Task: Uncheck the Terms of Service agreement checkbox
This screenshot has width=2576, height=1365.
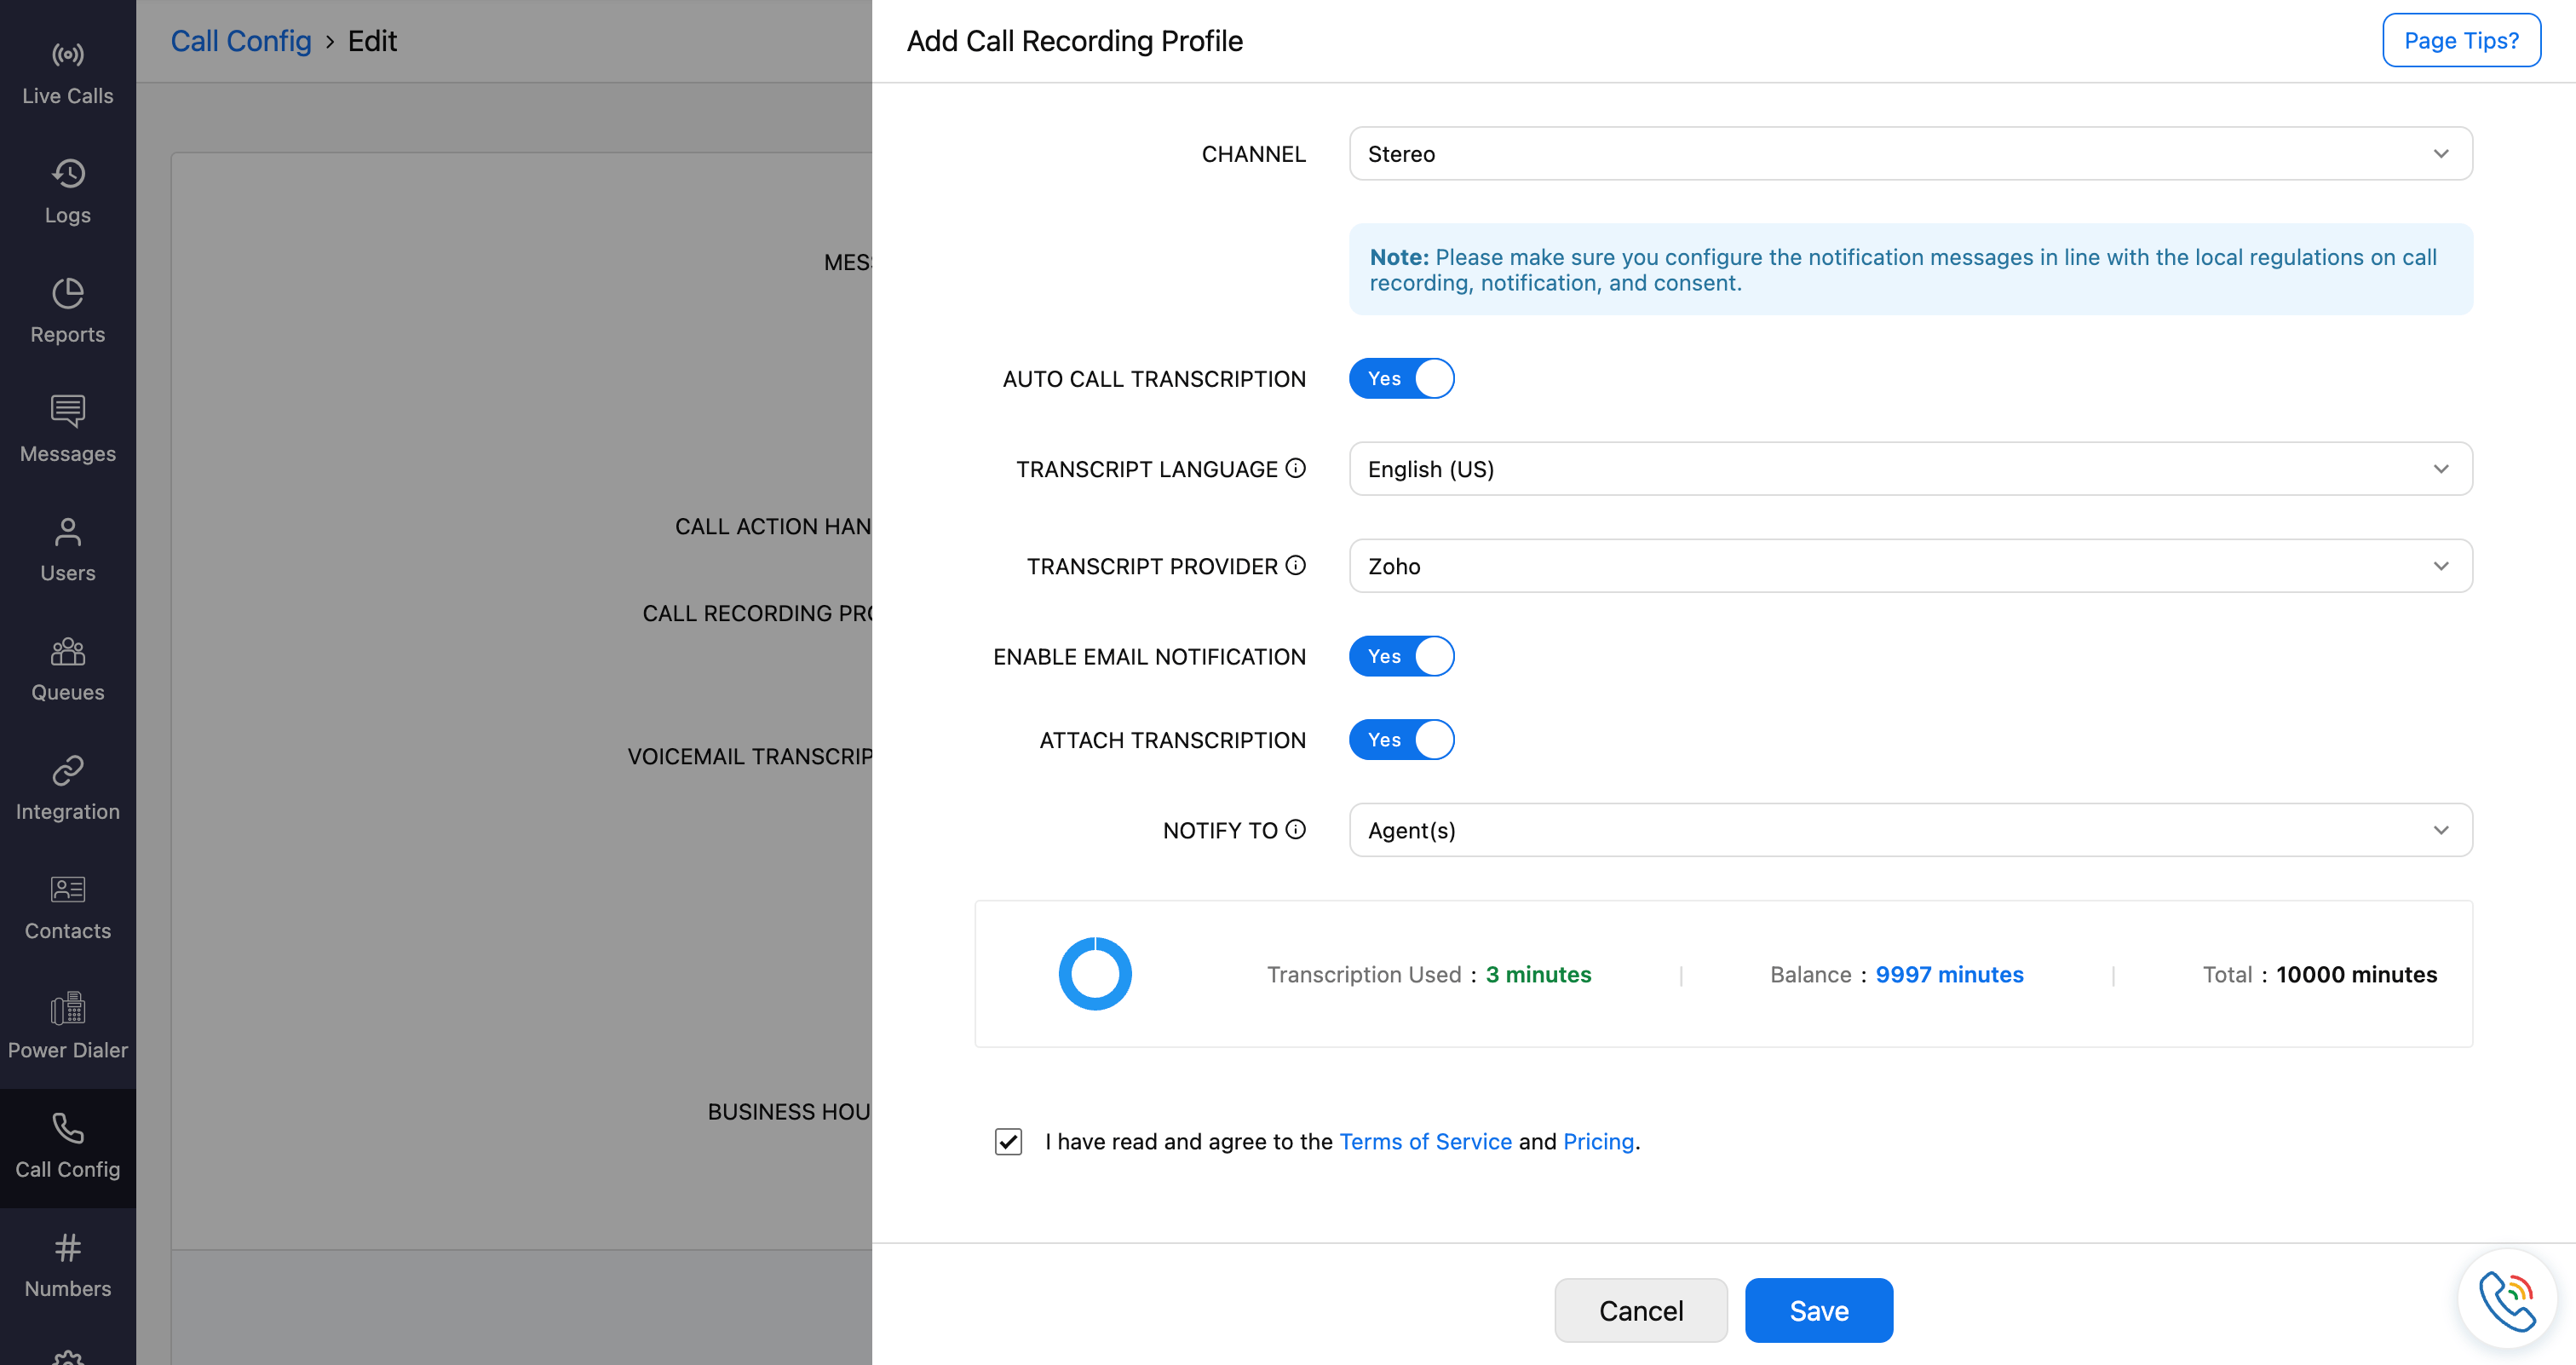Action: coord(1008,1142)
